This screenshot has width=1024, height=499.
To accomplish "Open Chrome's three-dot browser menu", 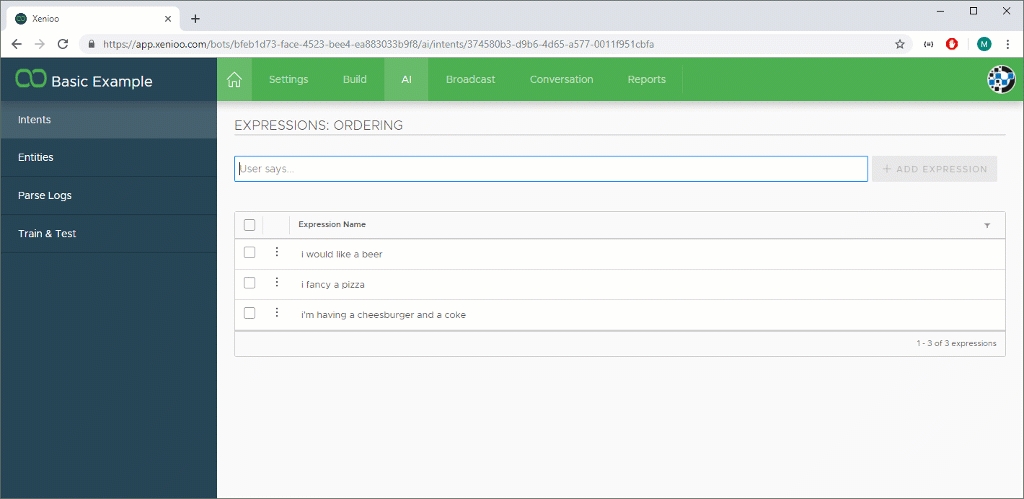I will pyautogui.click(x=1007, y=44).
